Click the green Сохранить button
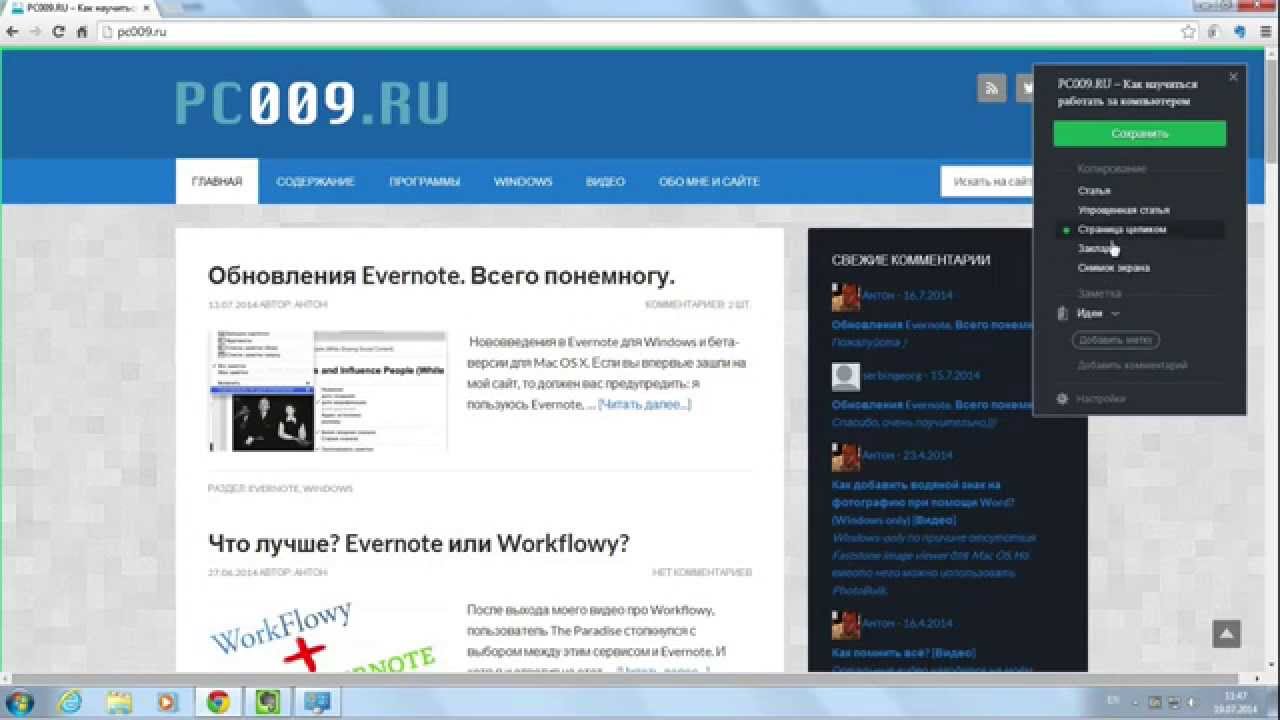 pos(1139,134)
